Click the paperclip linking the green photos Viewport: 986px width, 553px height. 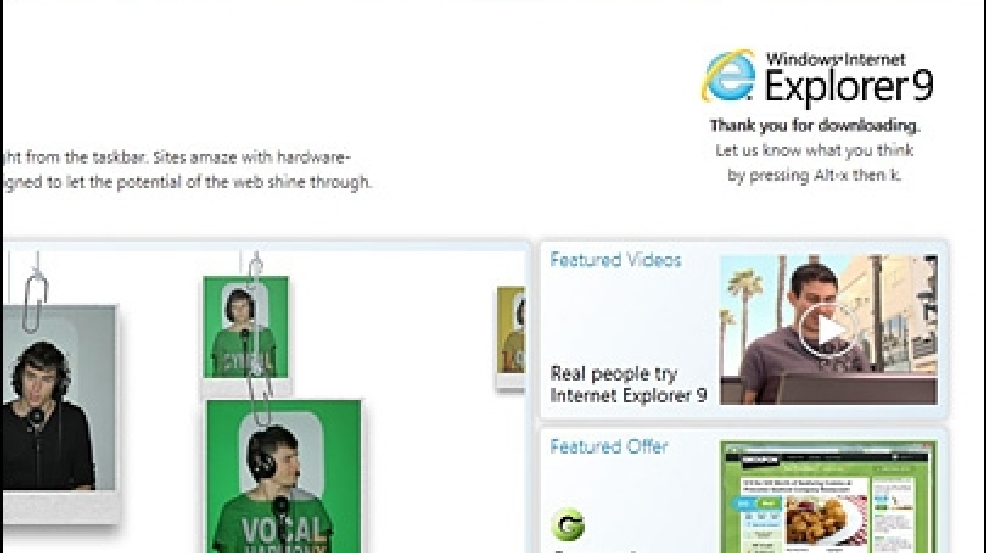point(258,377)
